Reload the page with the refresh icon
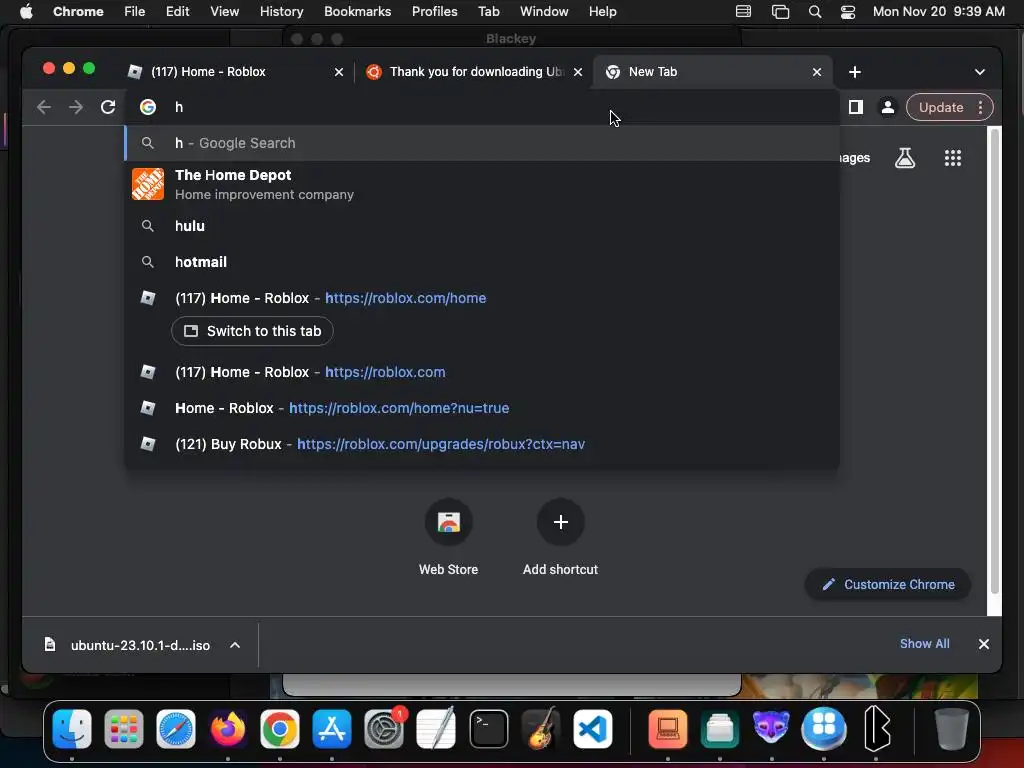This screenshot has height=768, width=1024. [108, 107]
